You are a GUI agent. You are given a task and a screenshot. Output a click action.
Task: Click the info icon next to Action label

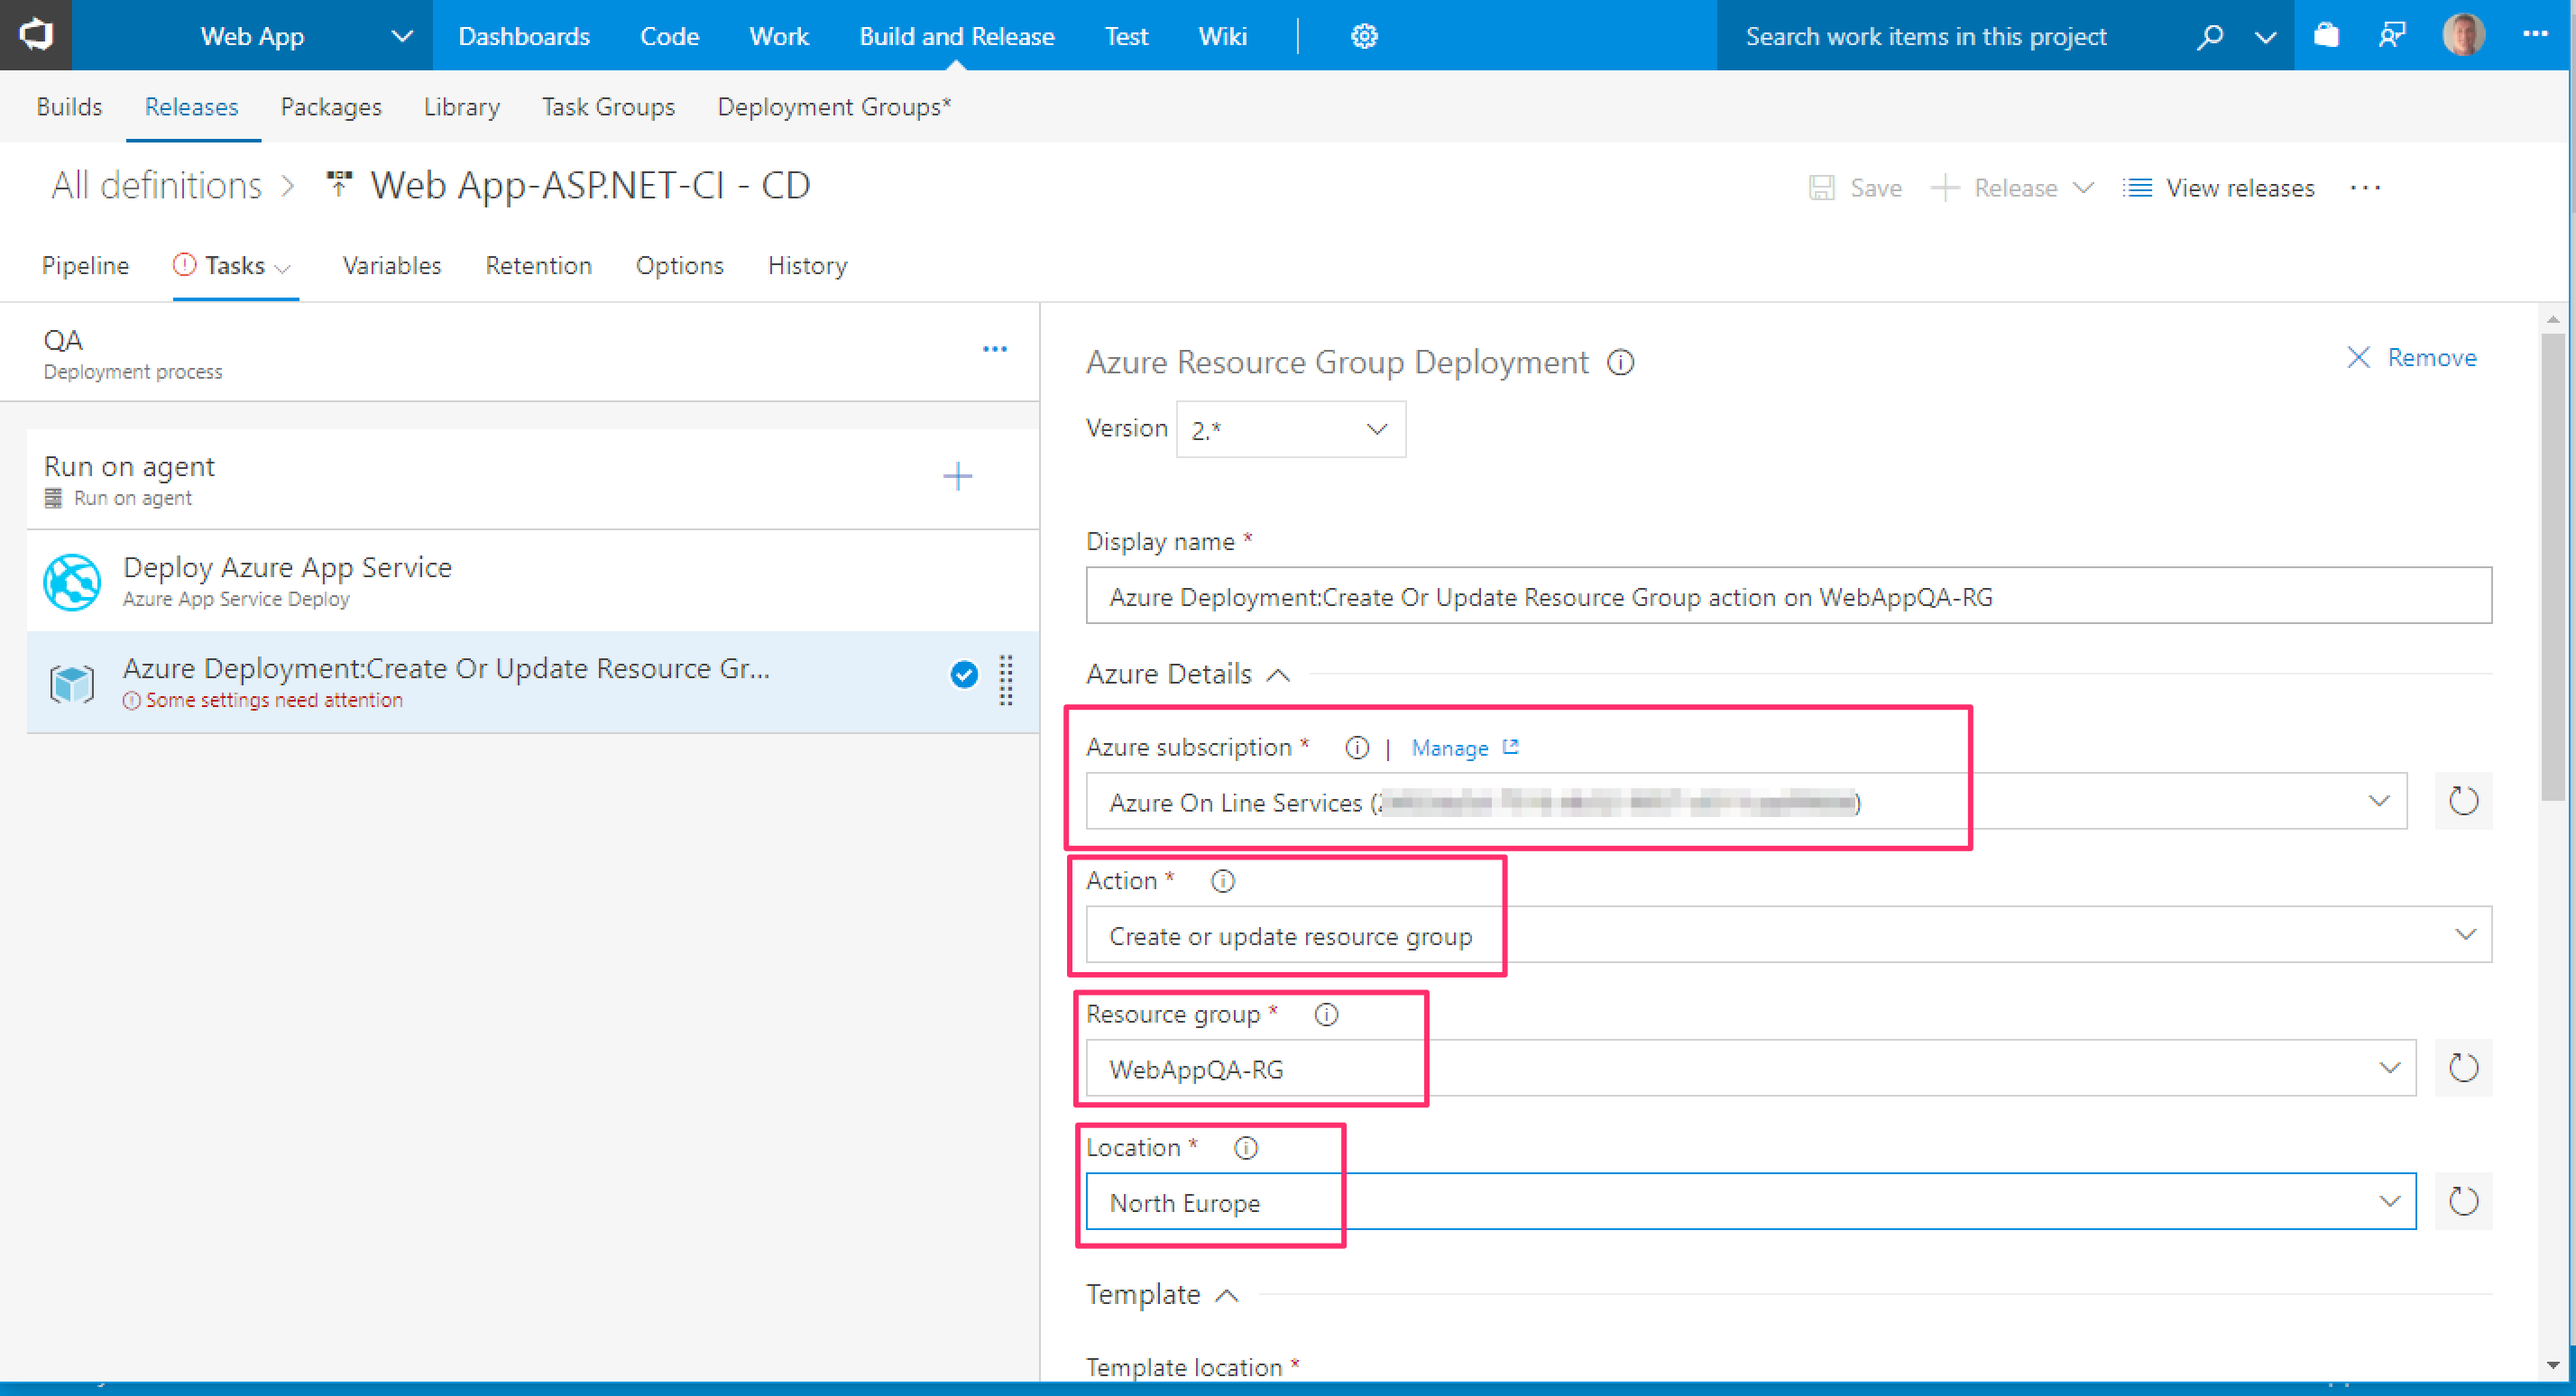1222,881
